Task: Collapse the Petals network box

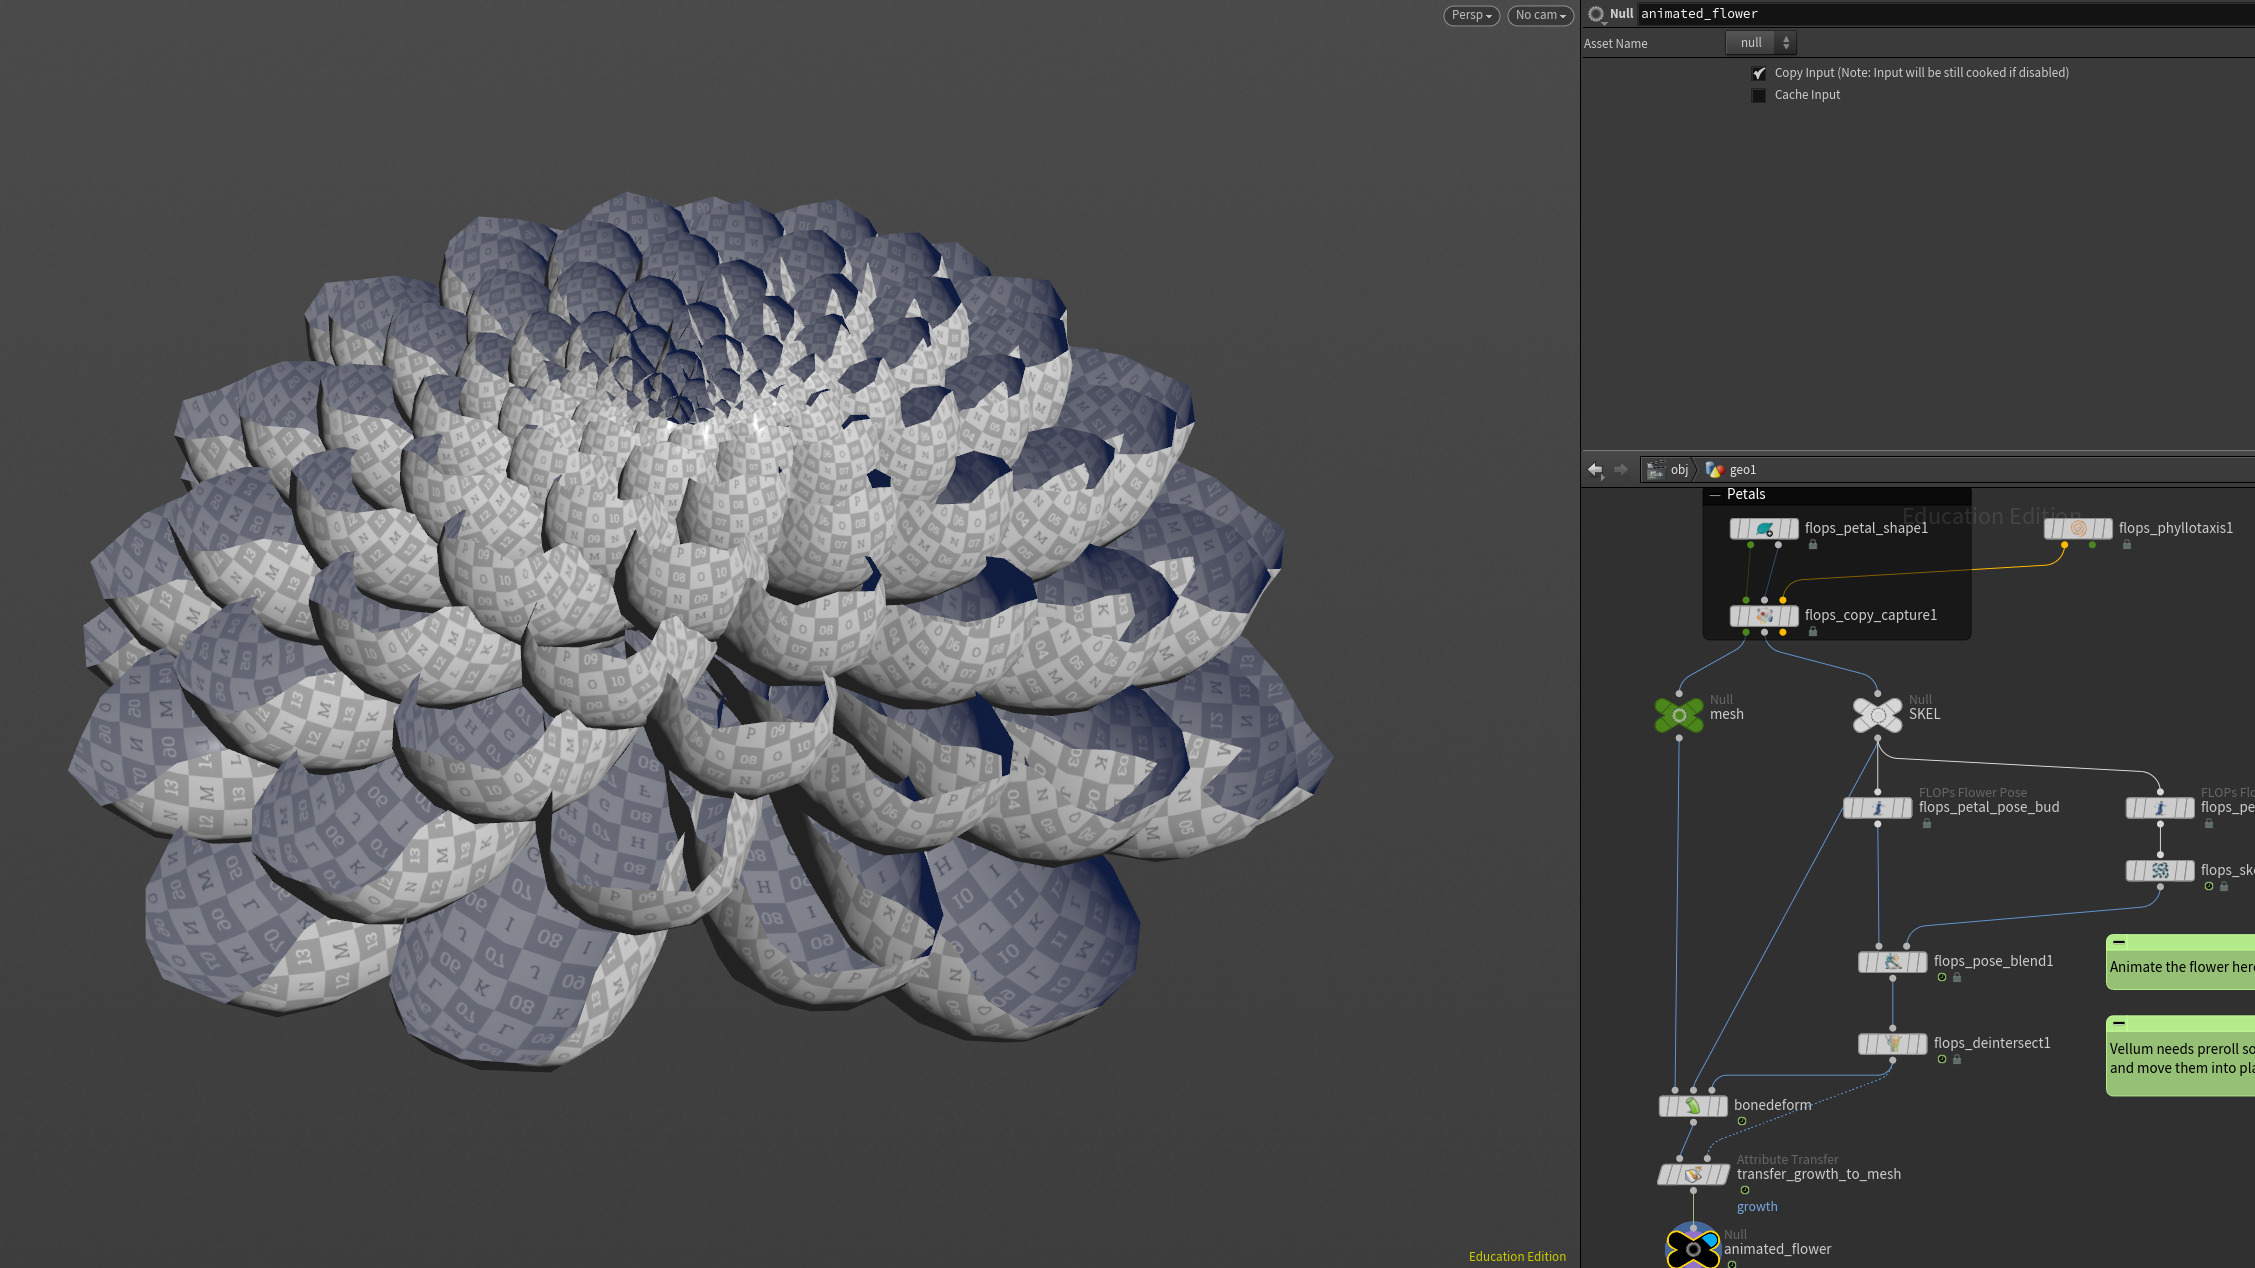Action: (1716, 495)
